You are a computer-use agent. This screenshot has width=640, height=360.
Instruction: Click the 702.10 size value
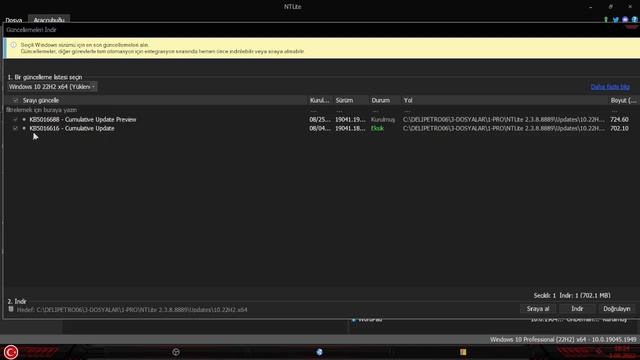coord(619,128)
